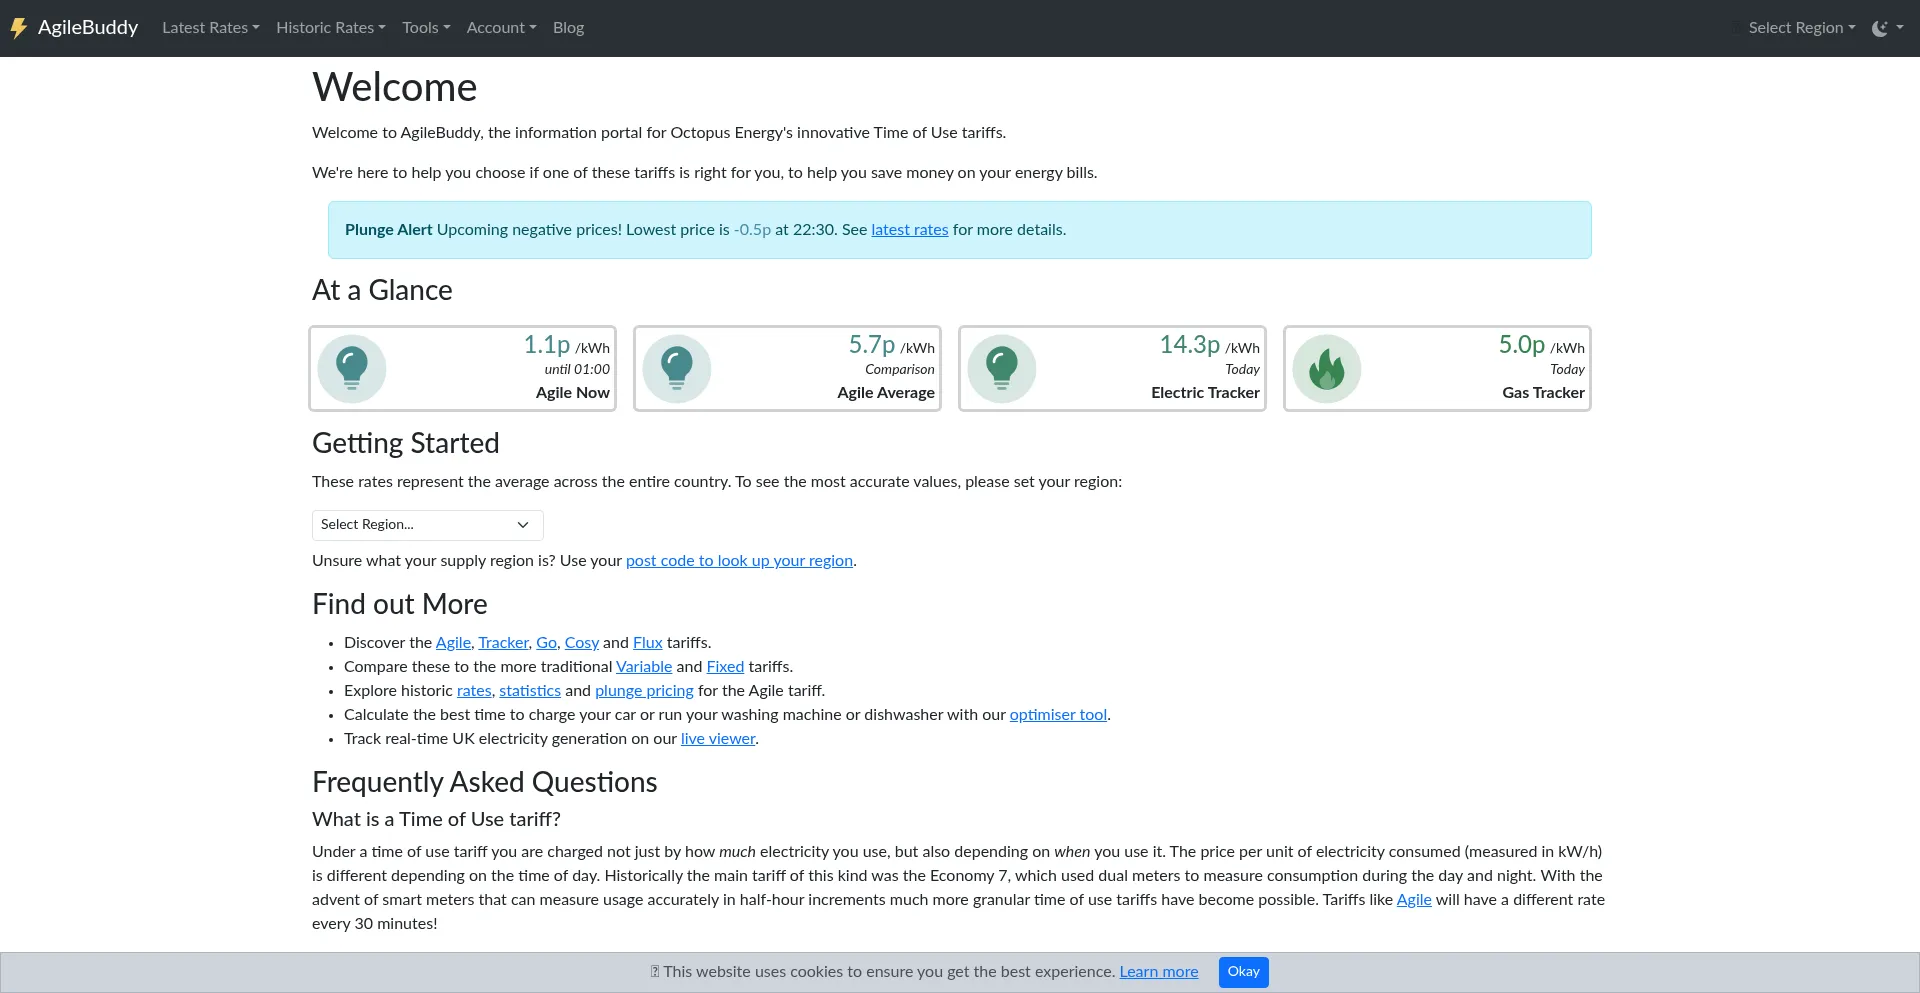Open the Agile link in FAQ paragraph
The image size is (1920, 993).
[x=1414, y=900]
